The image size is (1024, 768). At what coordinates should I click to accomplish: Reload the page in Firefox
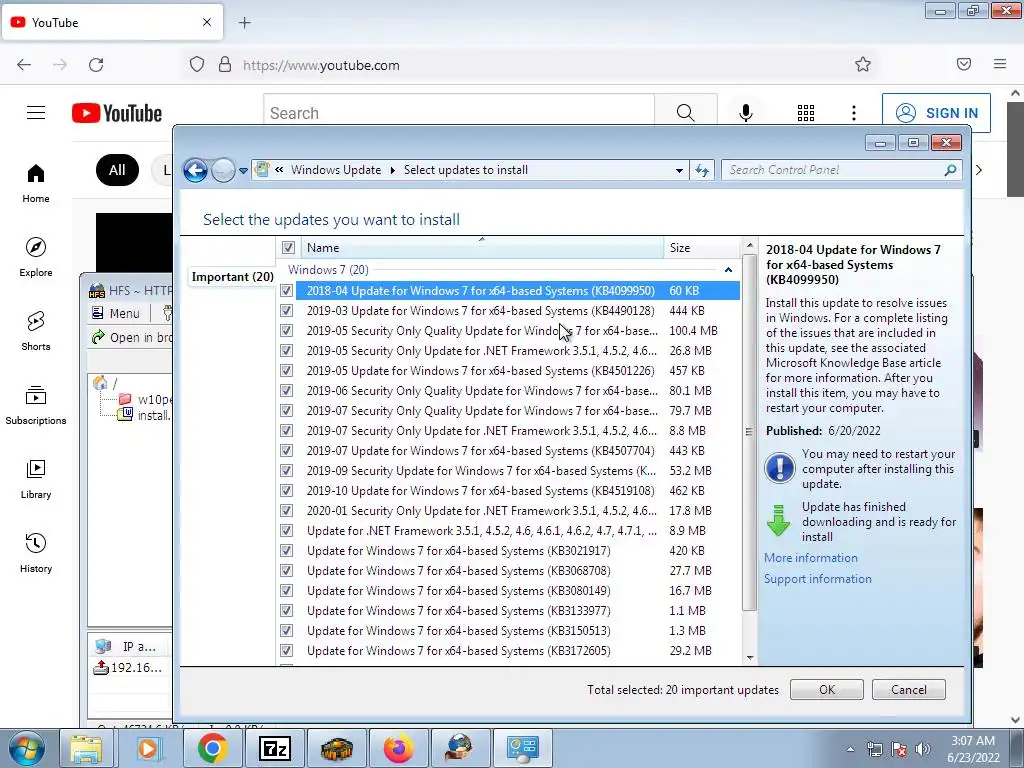(x=96, y=65)
